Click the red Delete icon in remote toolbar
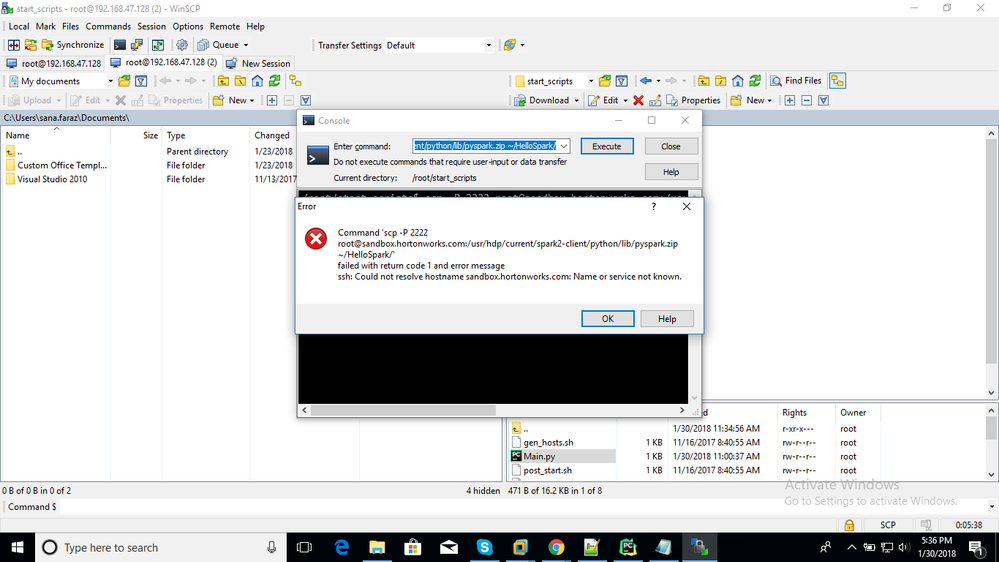This screenshot has height=562, width=999. tap(638, 100)
